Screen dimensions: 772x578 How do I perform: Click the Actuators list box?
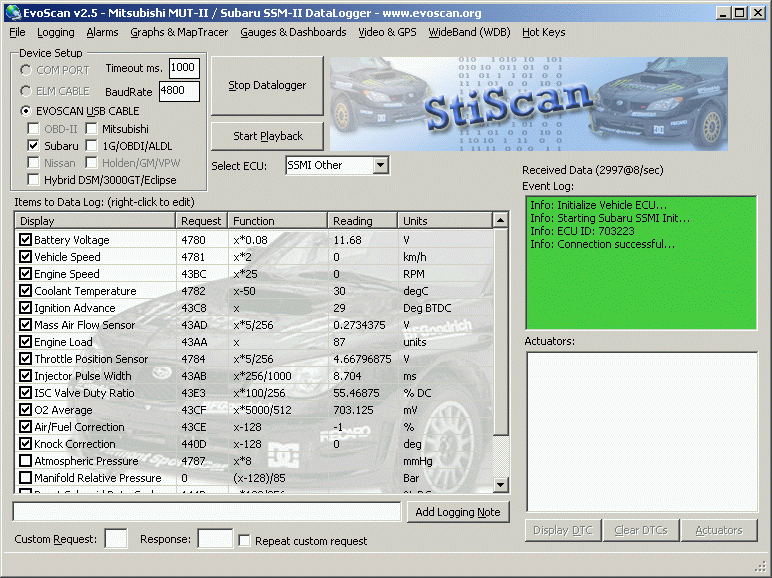coord(642,432)
